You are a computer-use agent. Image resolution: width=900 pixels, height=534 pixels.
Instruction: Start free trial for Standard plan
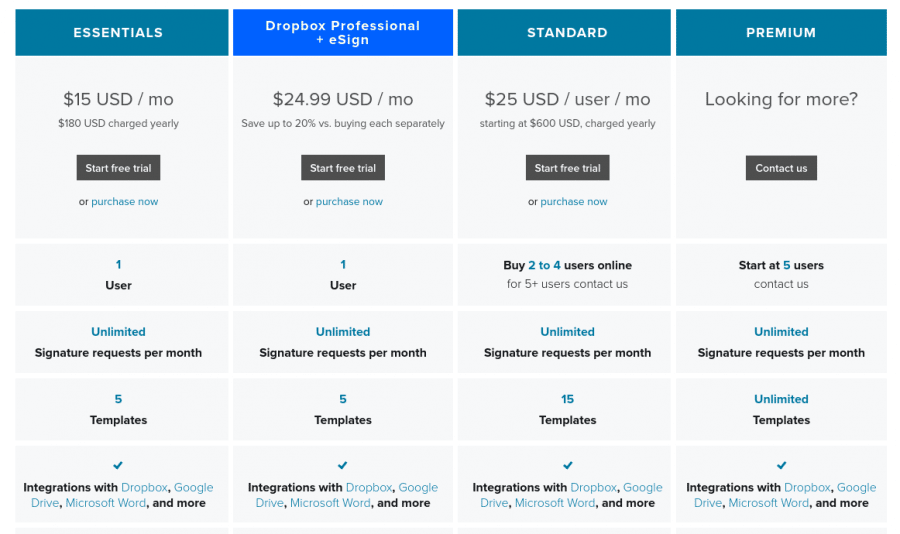click(568, 168)
